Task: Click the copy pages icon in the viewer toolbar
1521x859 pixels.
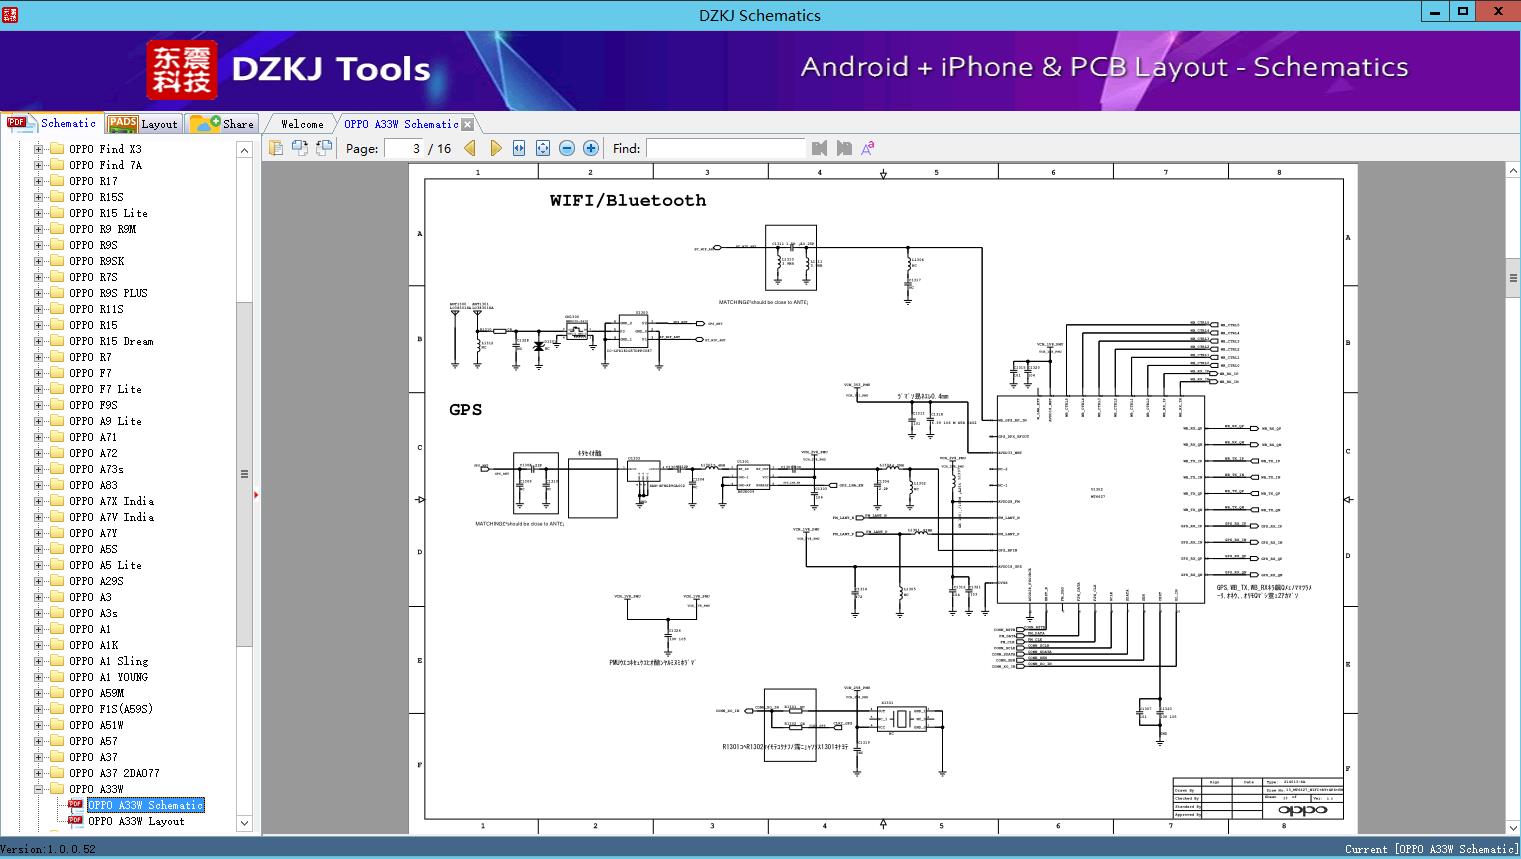Action: click(276, 148)
